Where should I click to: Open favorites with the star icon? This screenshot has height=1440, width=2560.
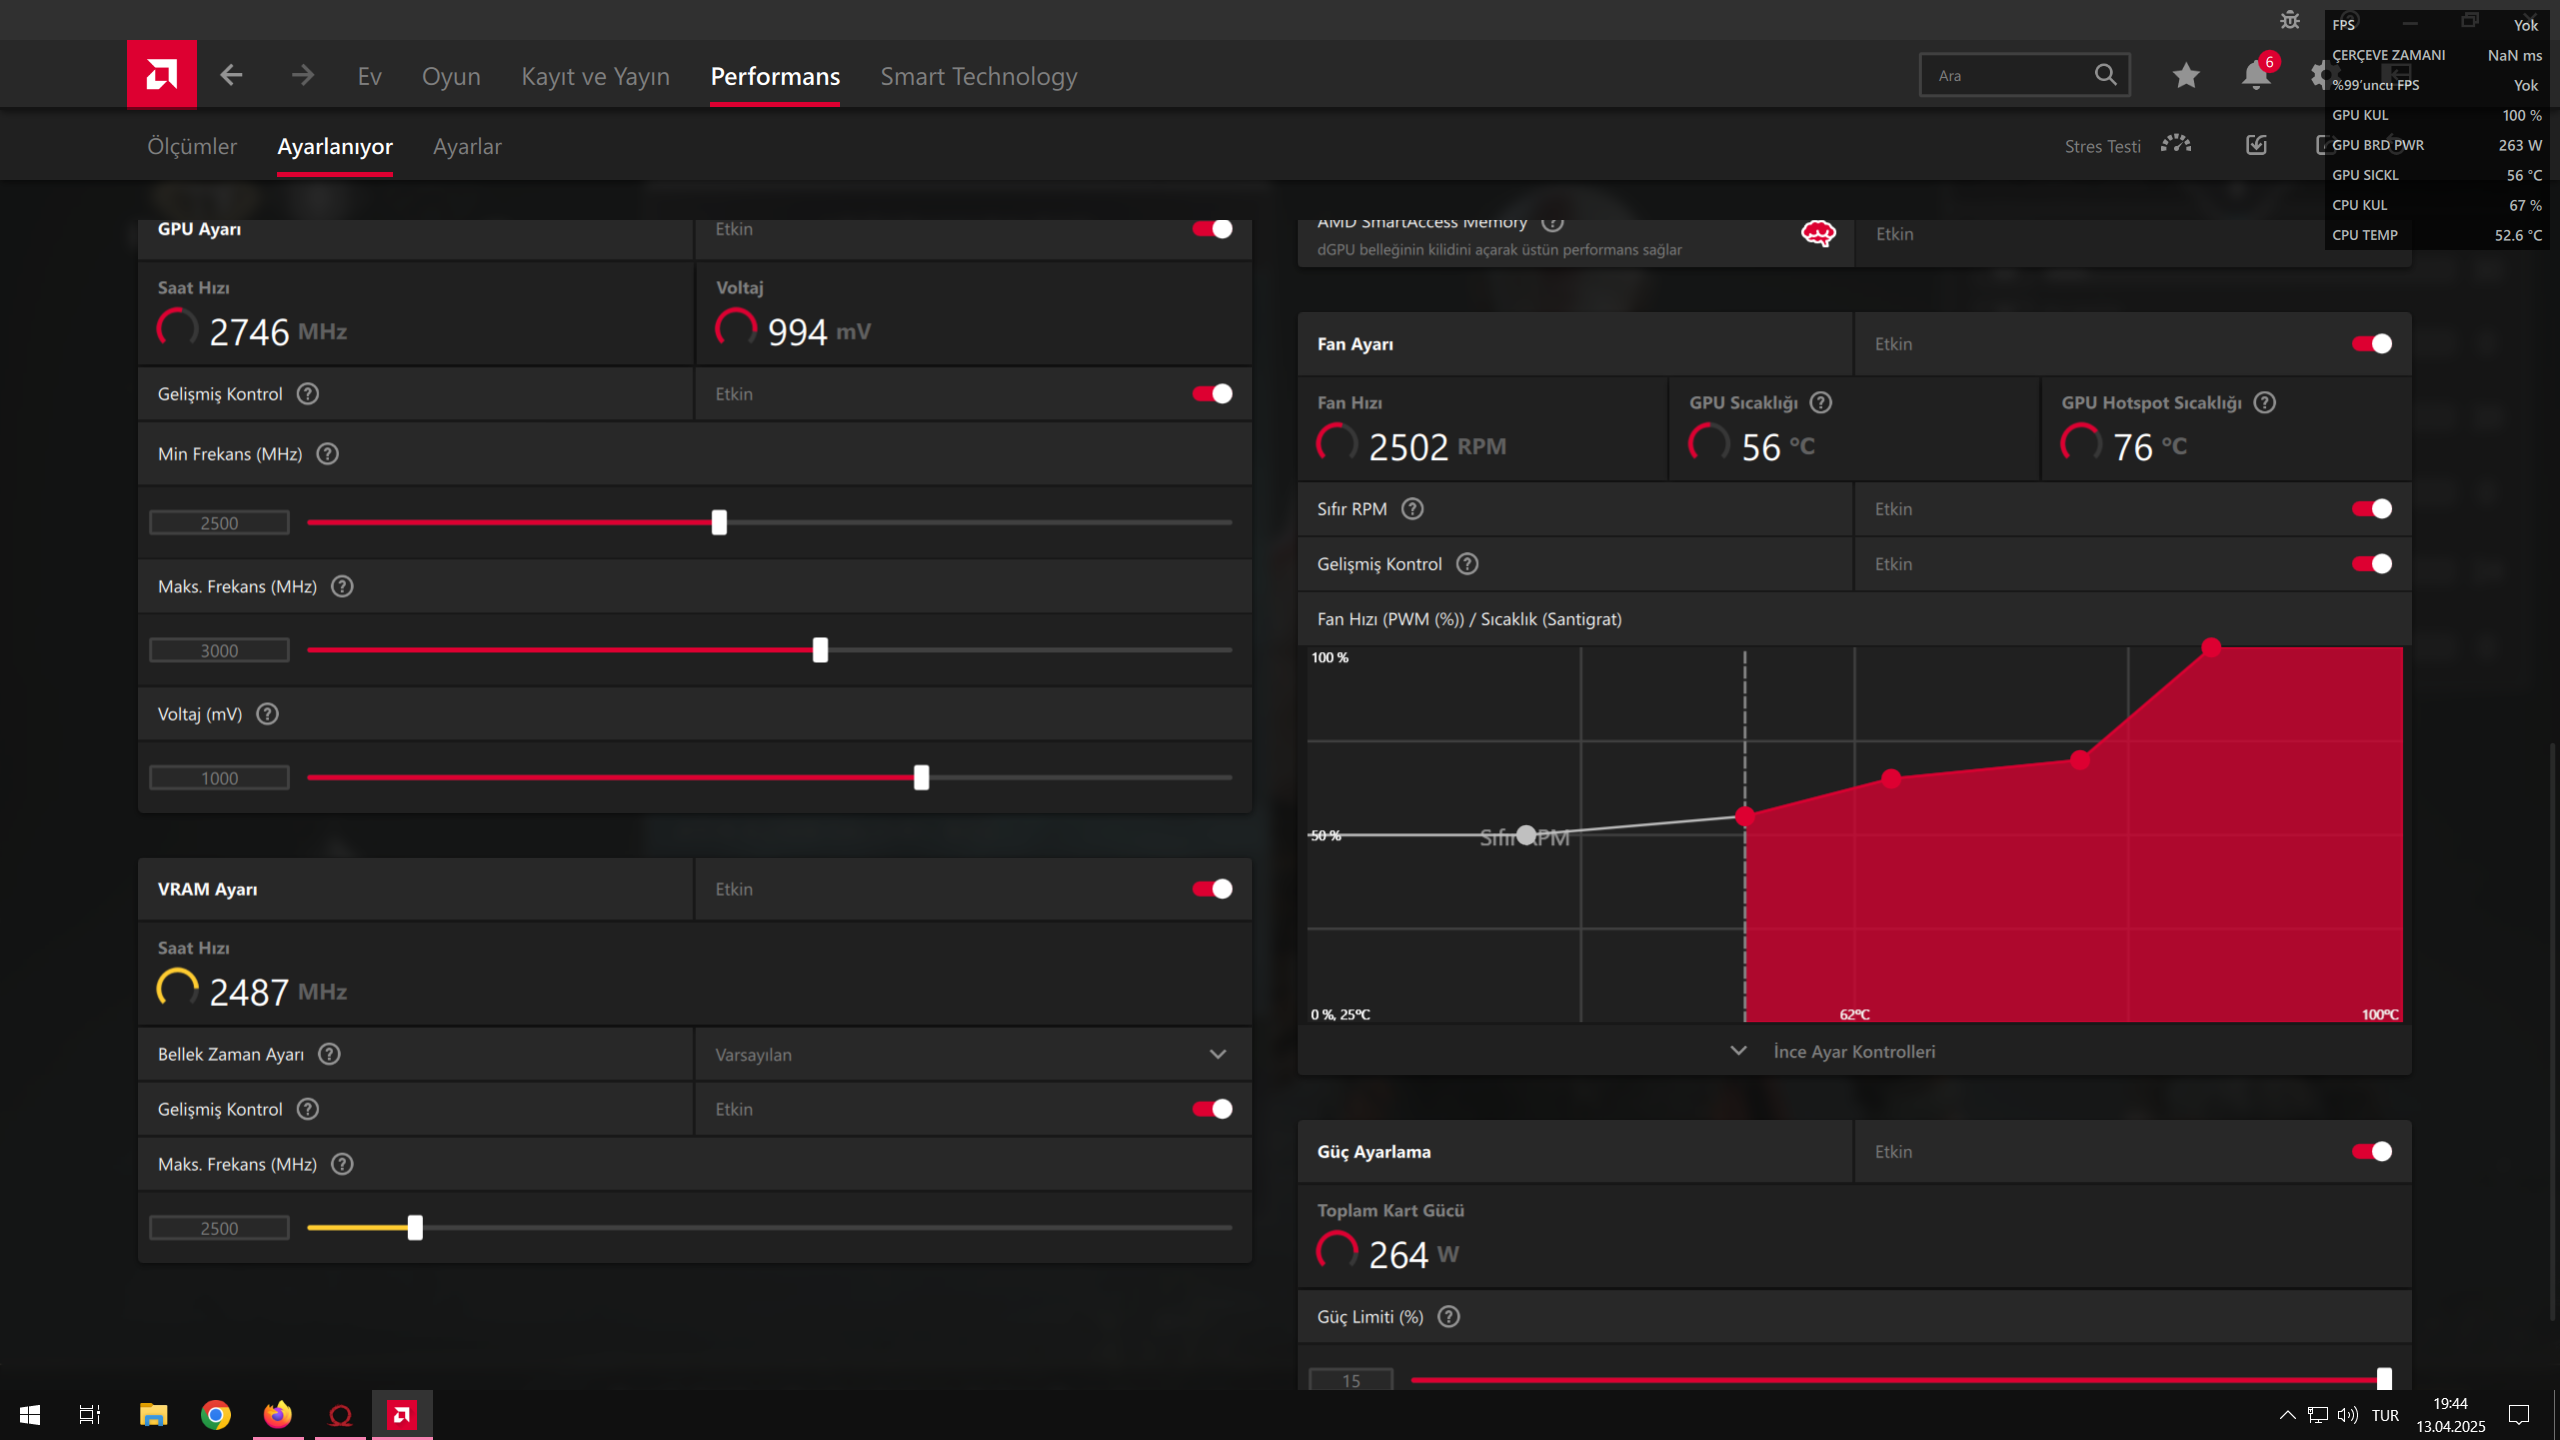2186,75
